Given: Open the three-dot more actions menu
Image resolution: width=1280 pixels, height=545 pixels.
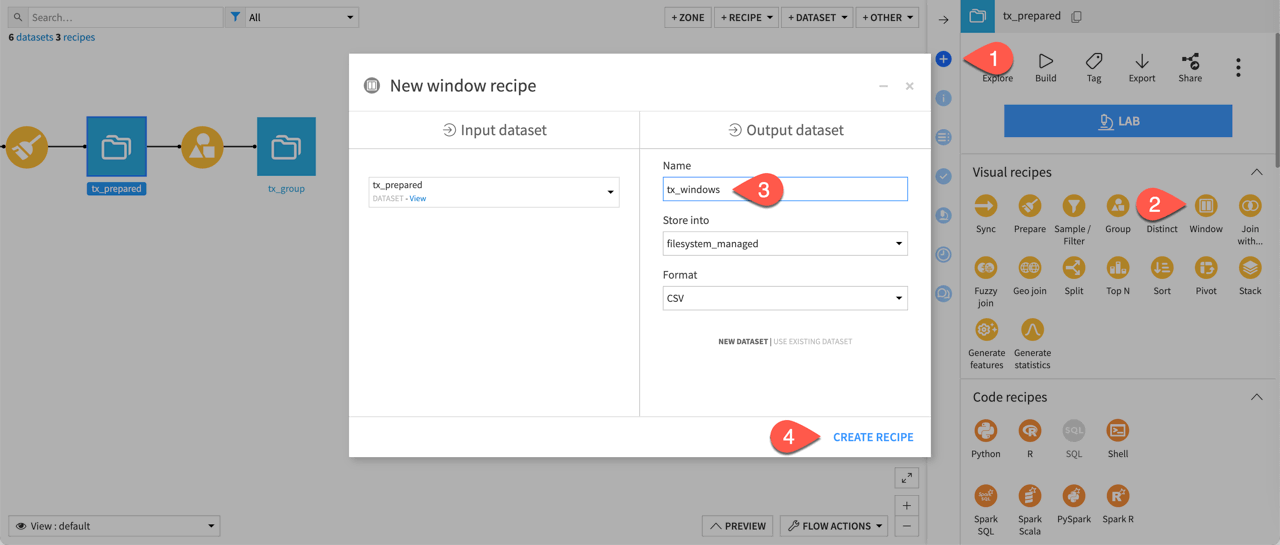Looking at the screenshot, I should (x=1238, y=67).
